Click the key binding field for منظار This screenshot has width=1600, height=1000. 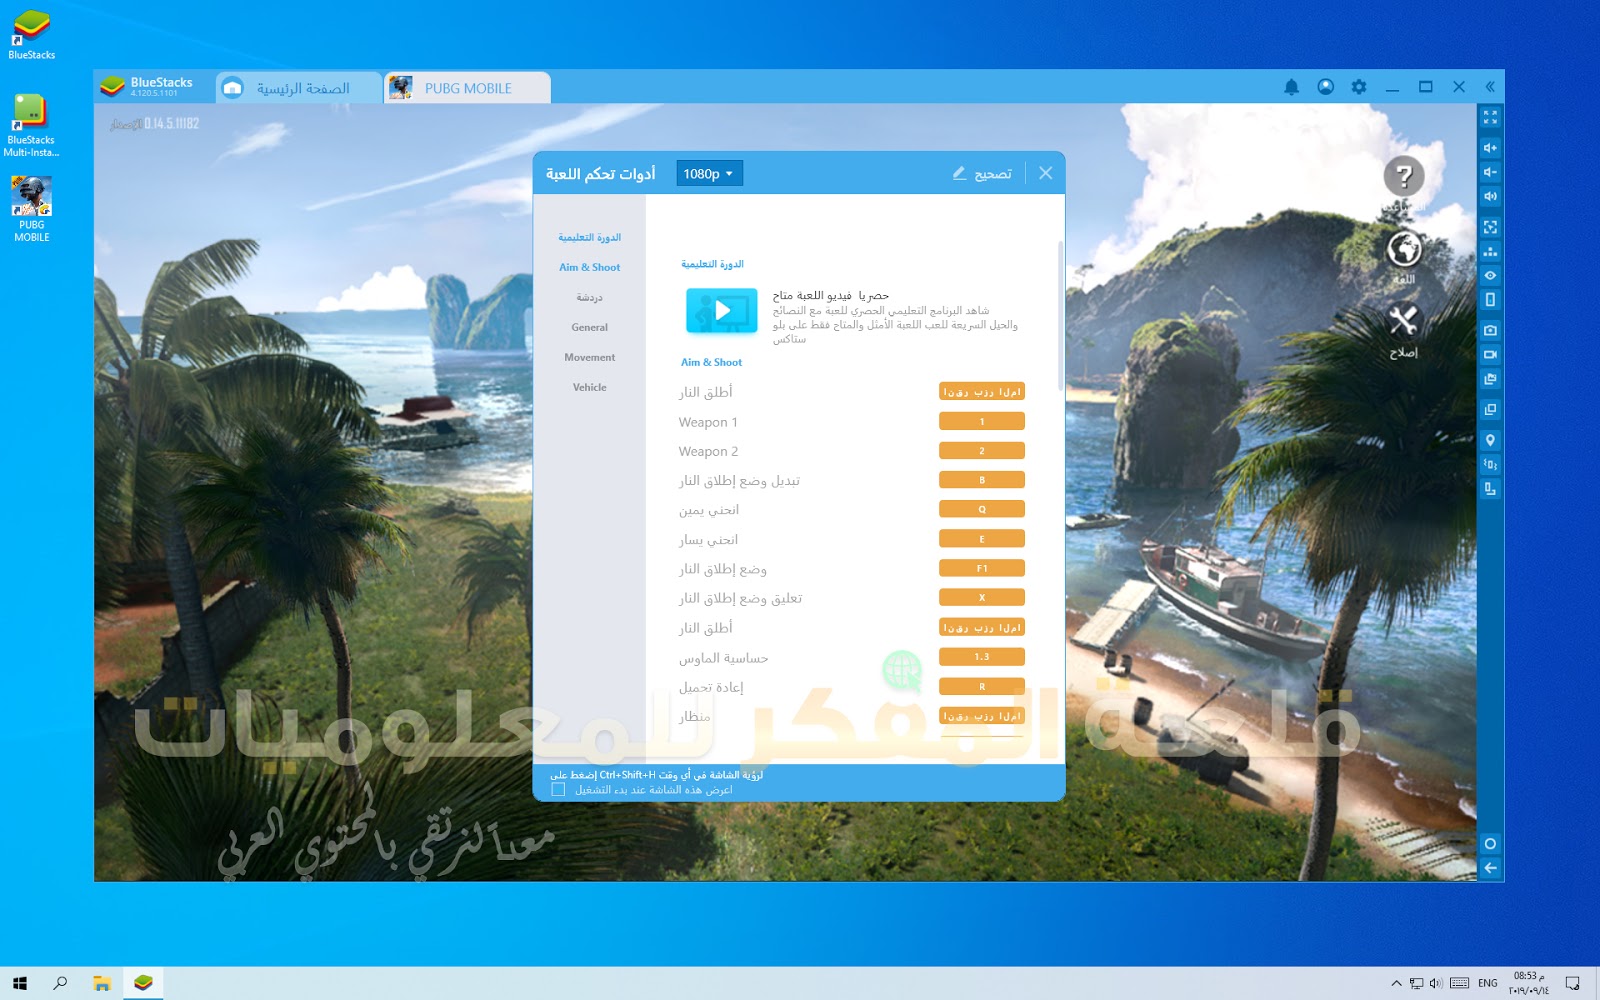click(982, 716)
